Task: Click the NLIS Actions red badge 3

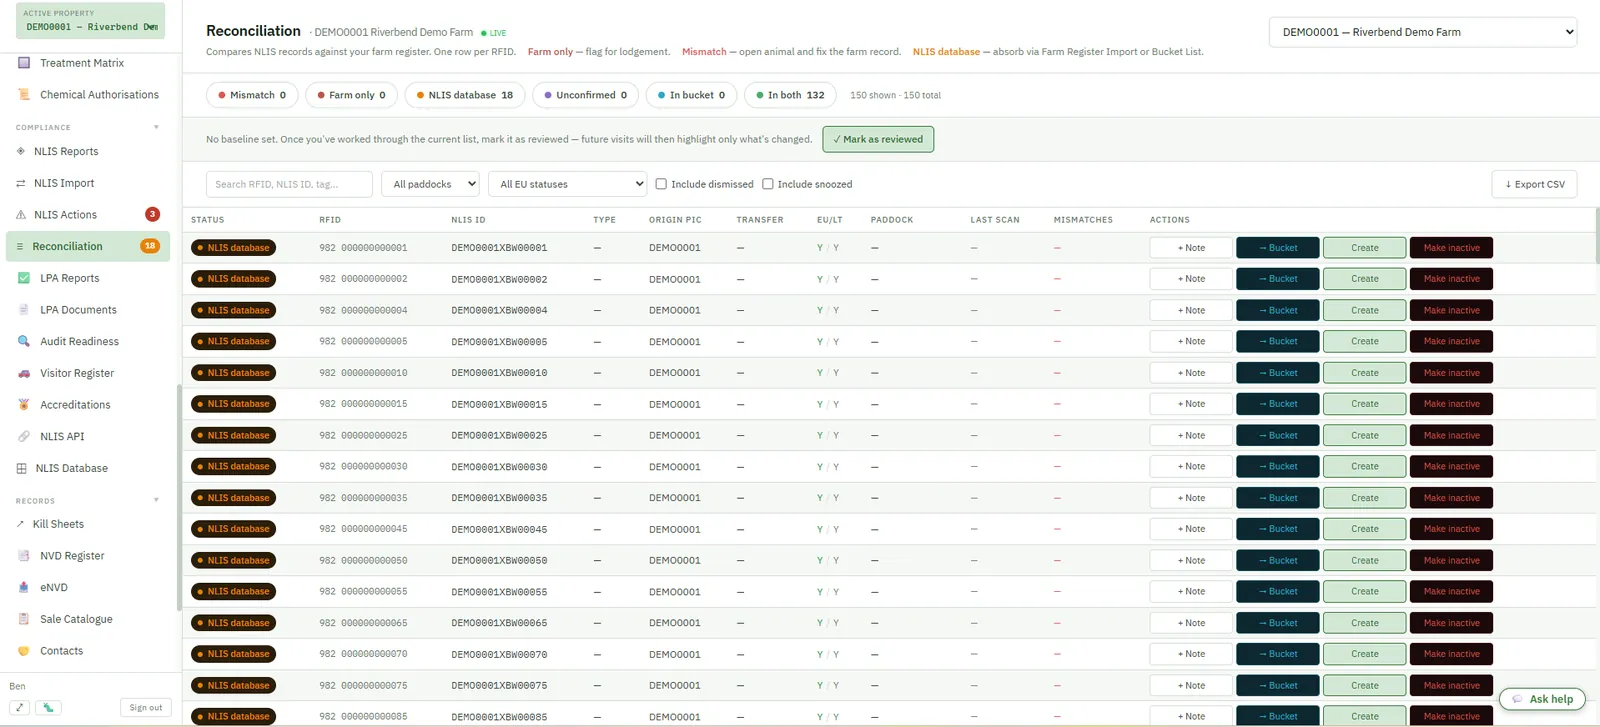Action: coord(152,214)
